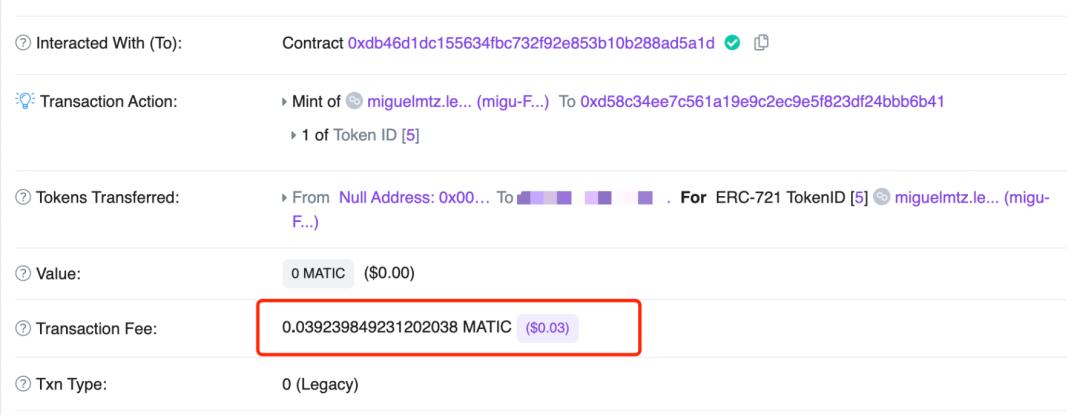Click token logo icon before miguelmtz.le in Mint row
The height and width of the screenshot is (415, 1080).
point(354,101)
